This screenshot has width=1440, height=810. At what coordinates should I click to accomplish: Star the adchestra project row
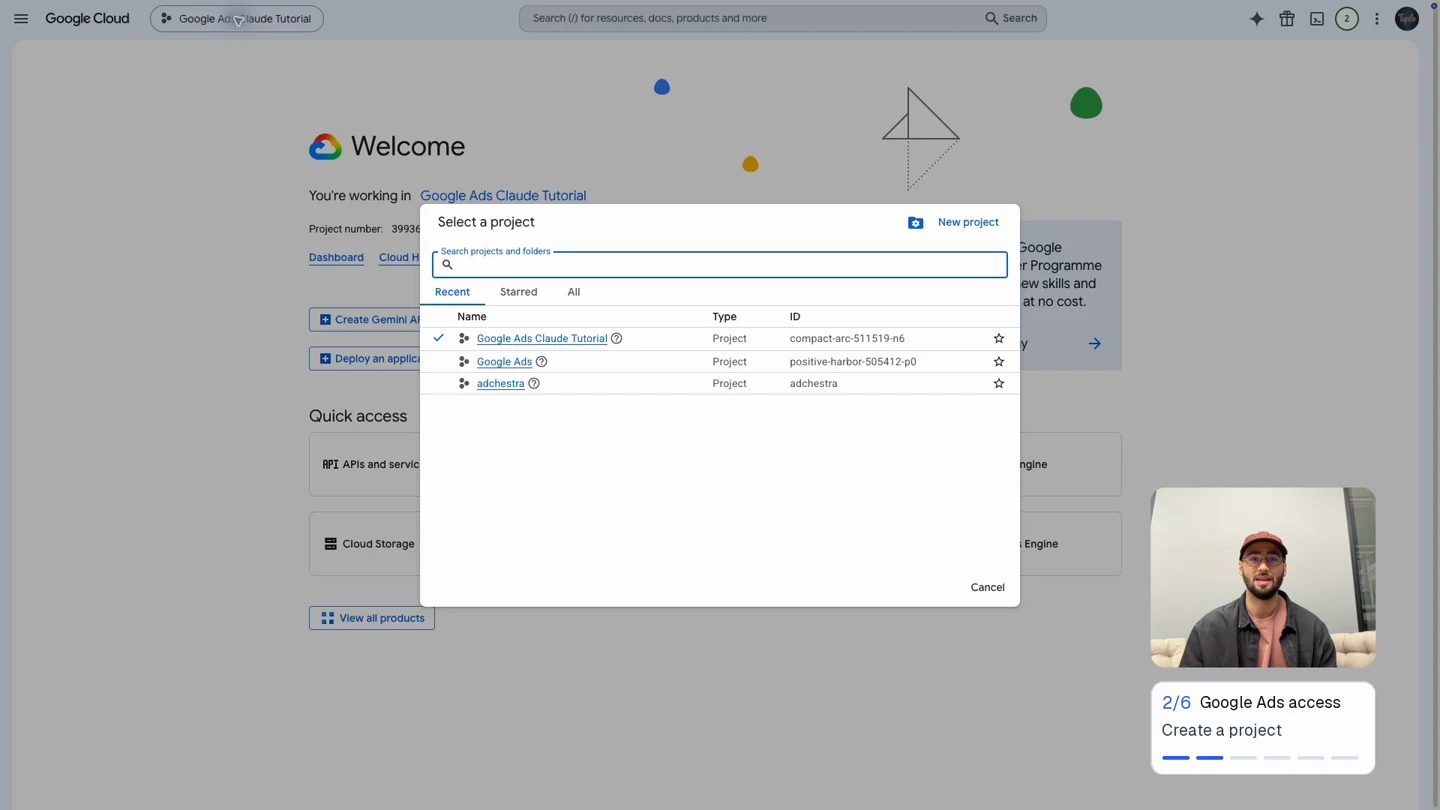click(998, 383)
